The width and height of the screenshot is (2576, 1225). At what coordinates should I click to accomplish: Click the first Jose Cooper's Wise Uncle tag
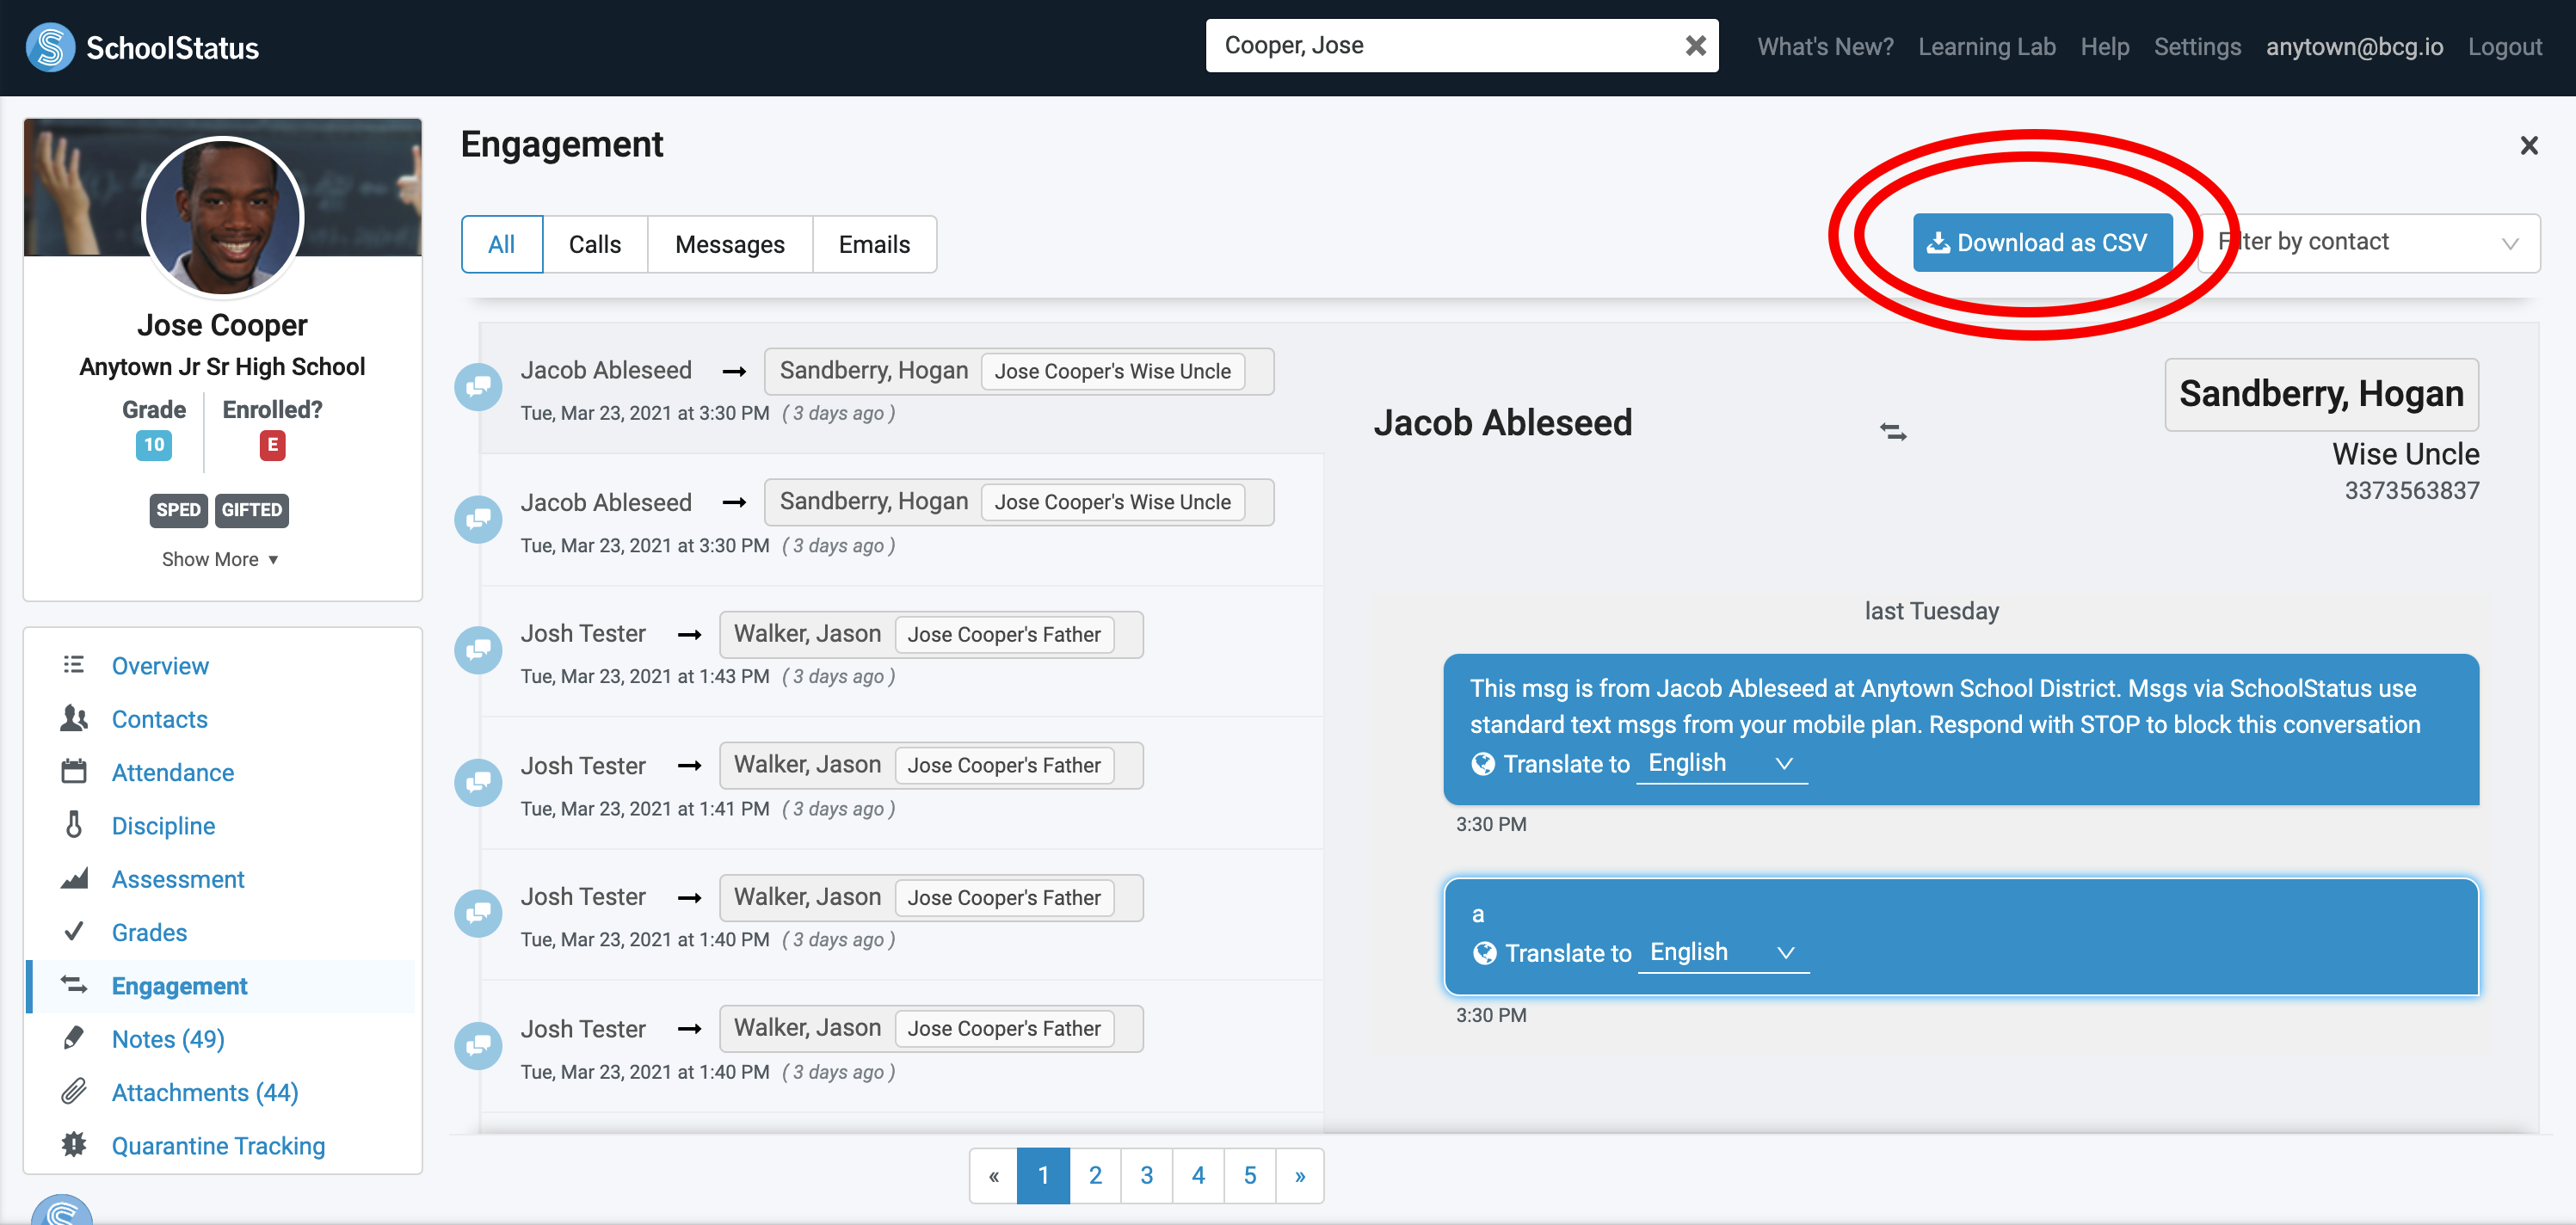click(x=1112, y=371)
